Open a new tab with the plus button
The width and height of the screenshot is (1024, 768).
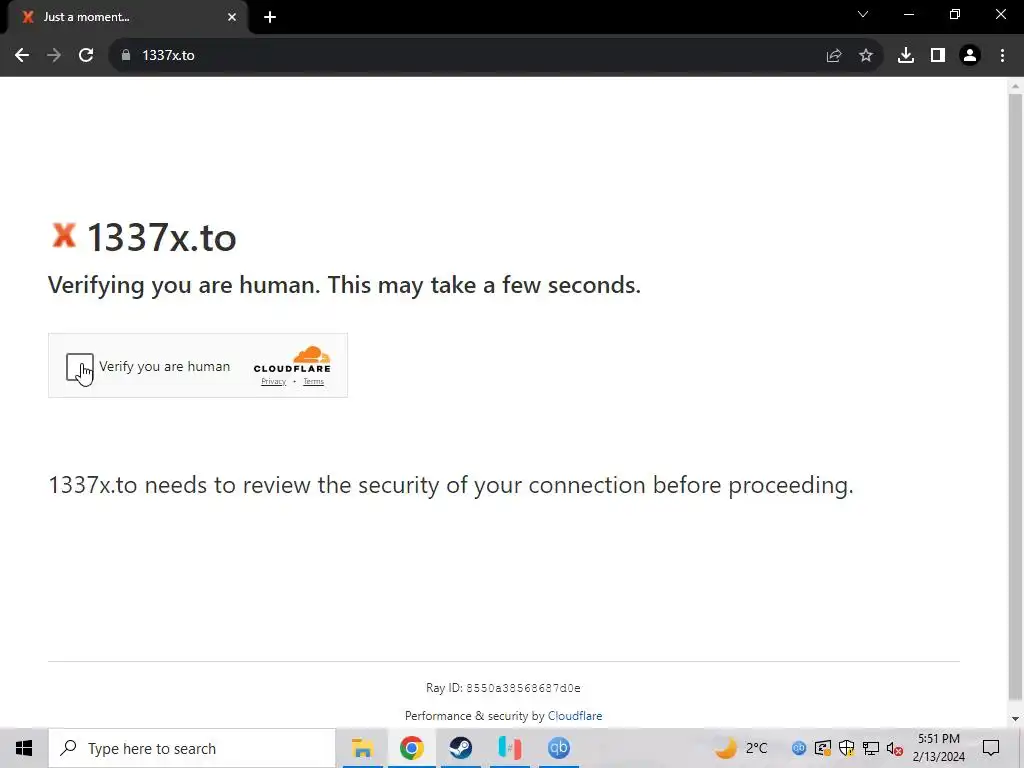(x=270, y=17)
